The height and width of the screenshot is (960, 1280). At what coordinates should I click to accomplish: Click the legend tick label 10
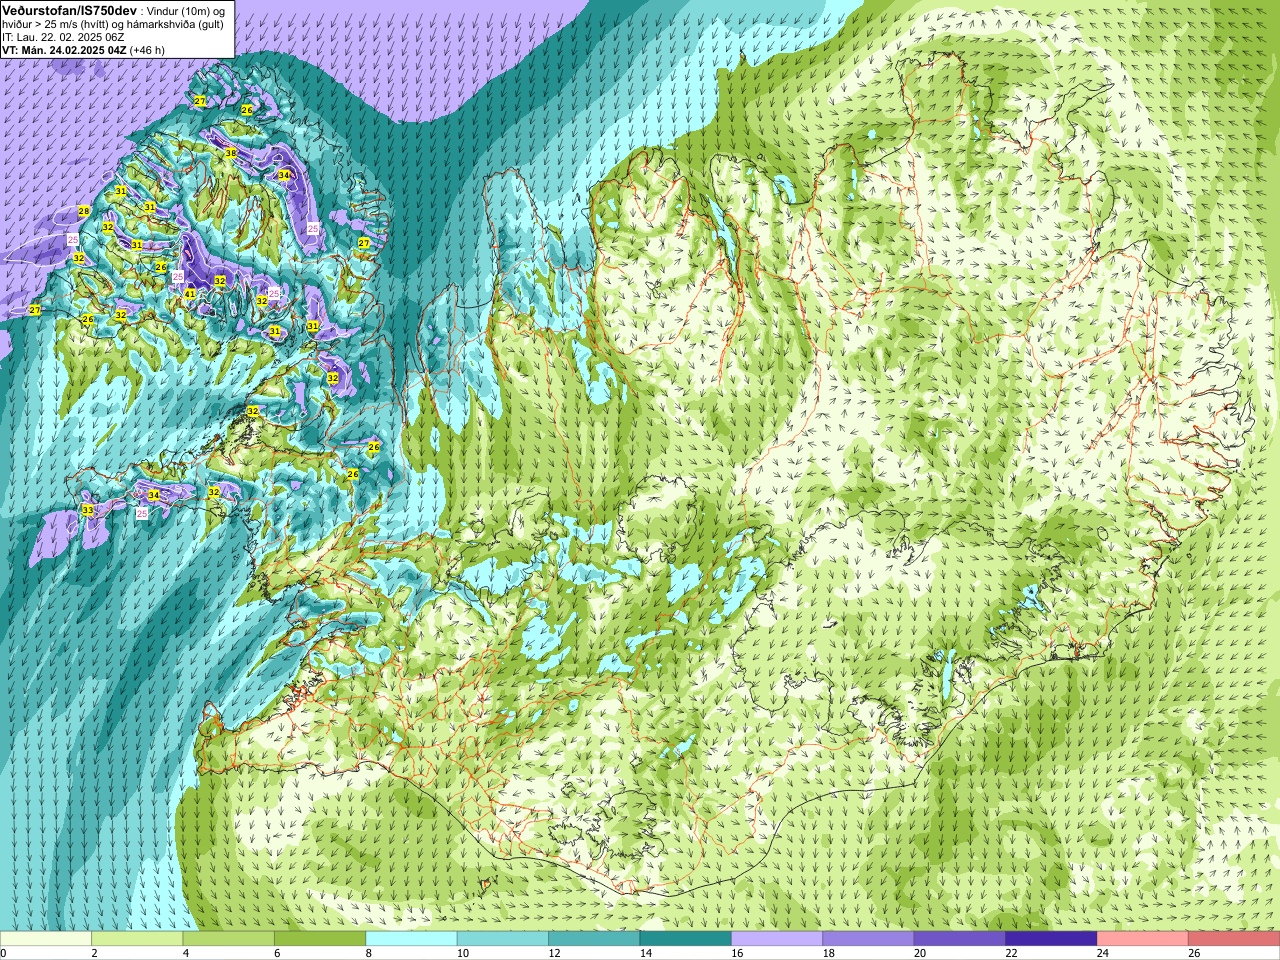(463, 953)
